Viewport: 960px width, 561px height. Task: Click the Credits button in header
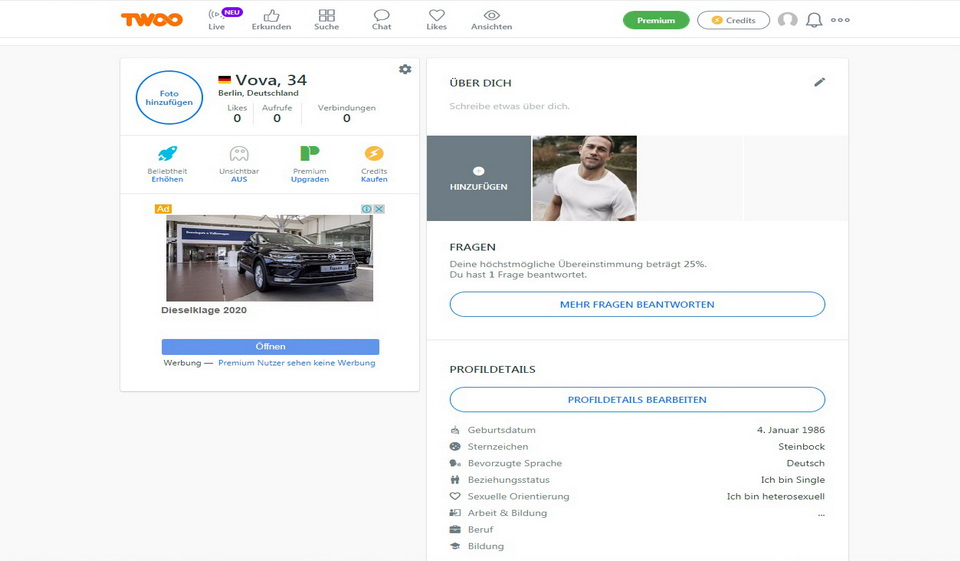pos(733,20)
